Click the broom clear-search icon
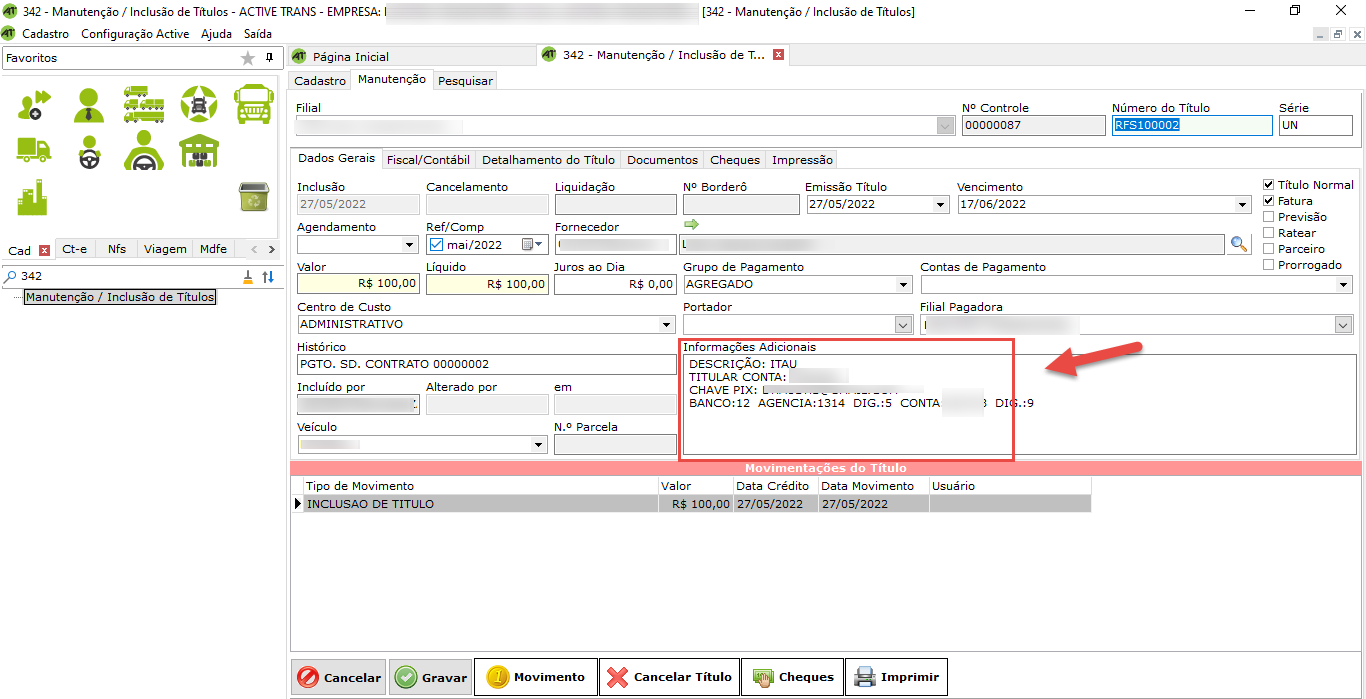The image size is (1366, 699). pos(248,276)
